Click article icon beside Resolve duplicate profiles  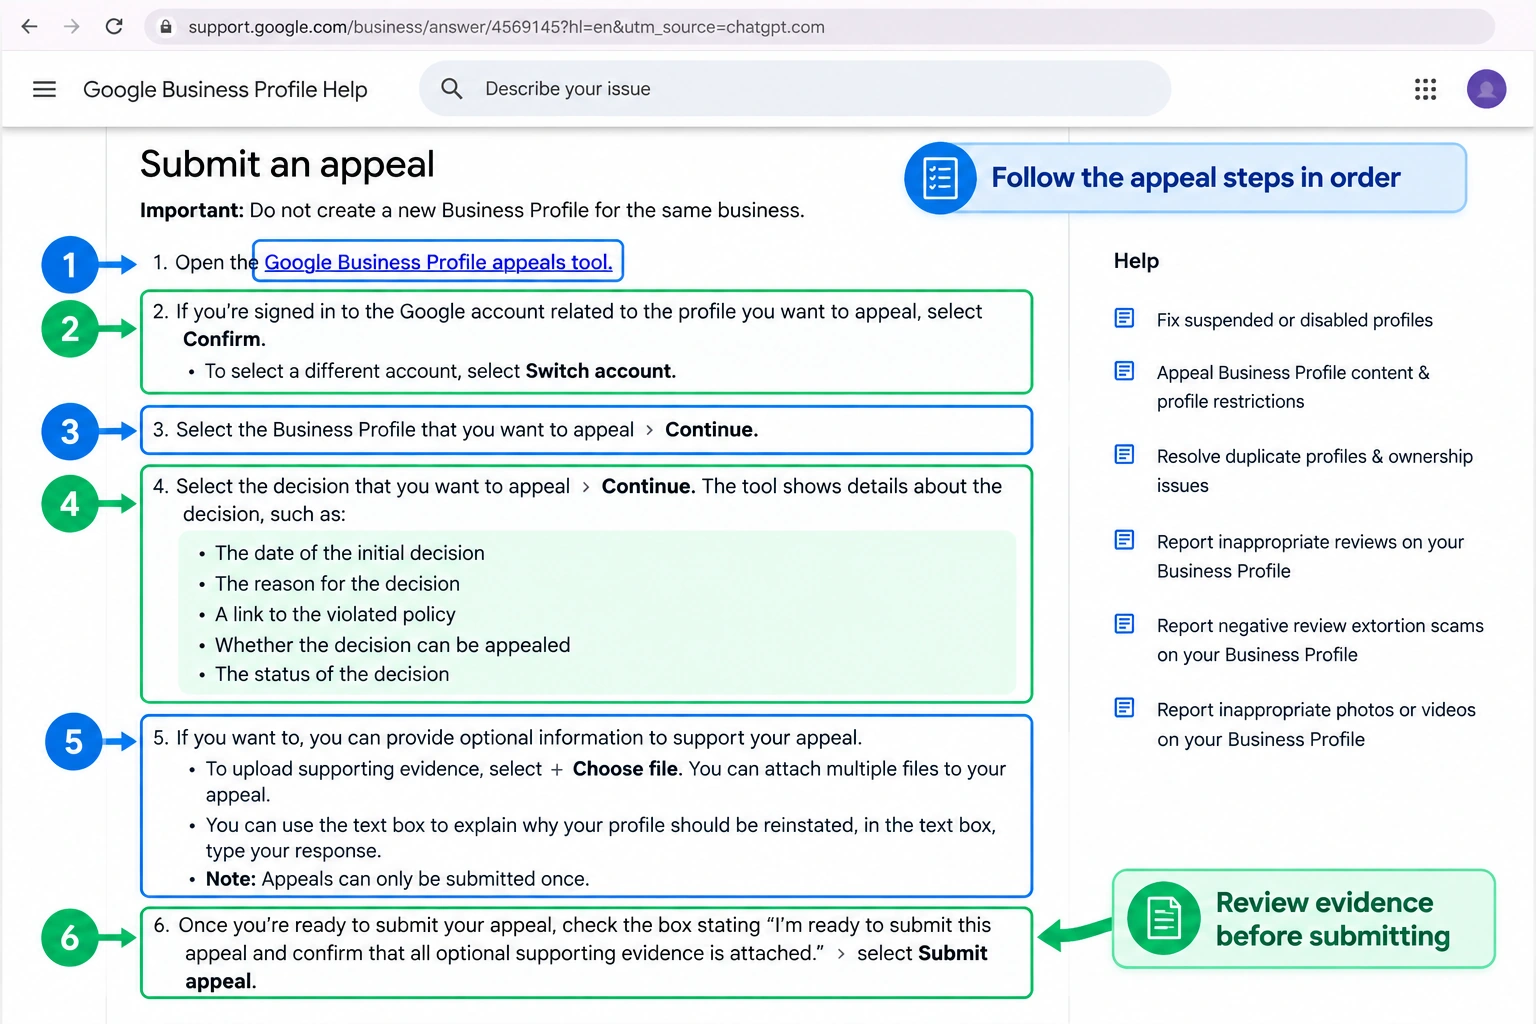1124,455
